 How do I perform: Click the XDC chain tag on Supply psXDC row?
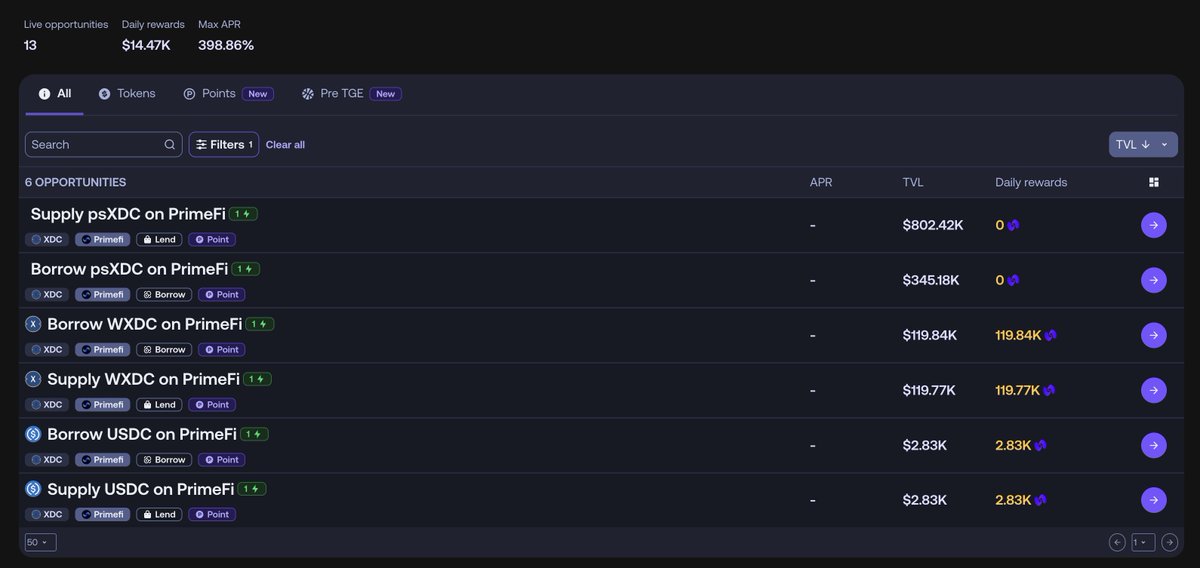pyautogui.click(x=47, y=240)
